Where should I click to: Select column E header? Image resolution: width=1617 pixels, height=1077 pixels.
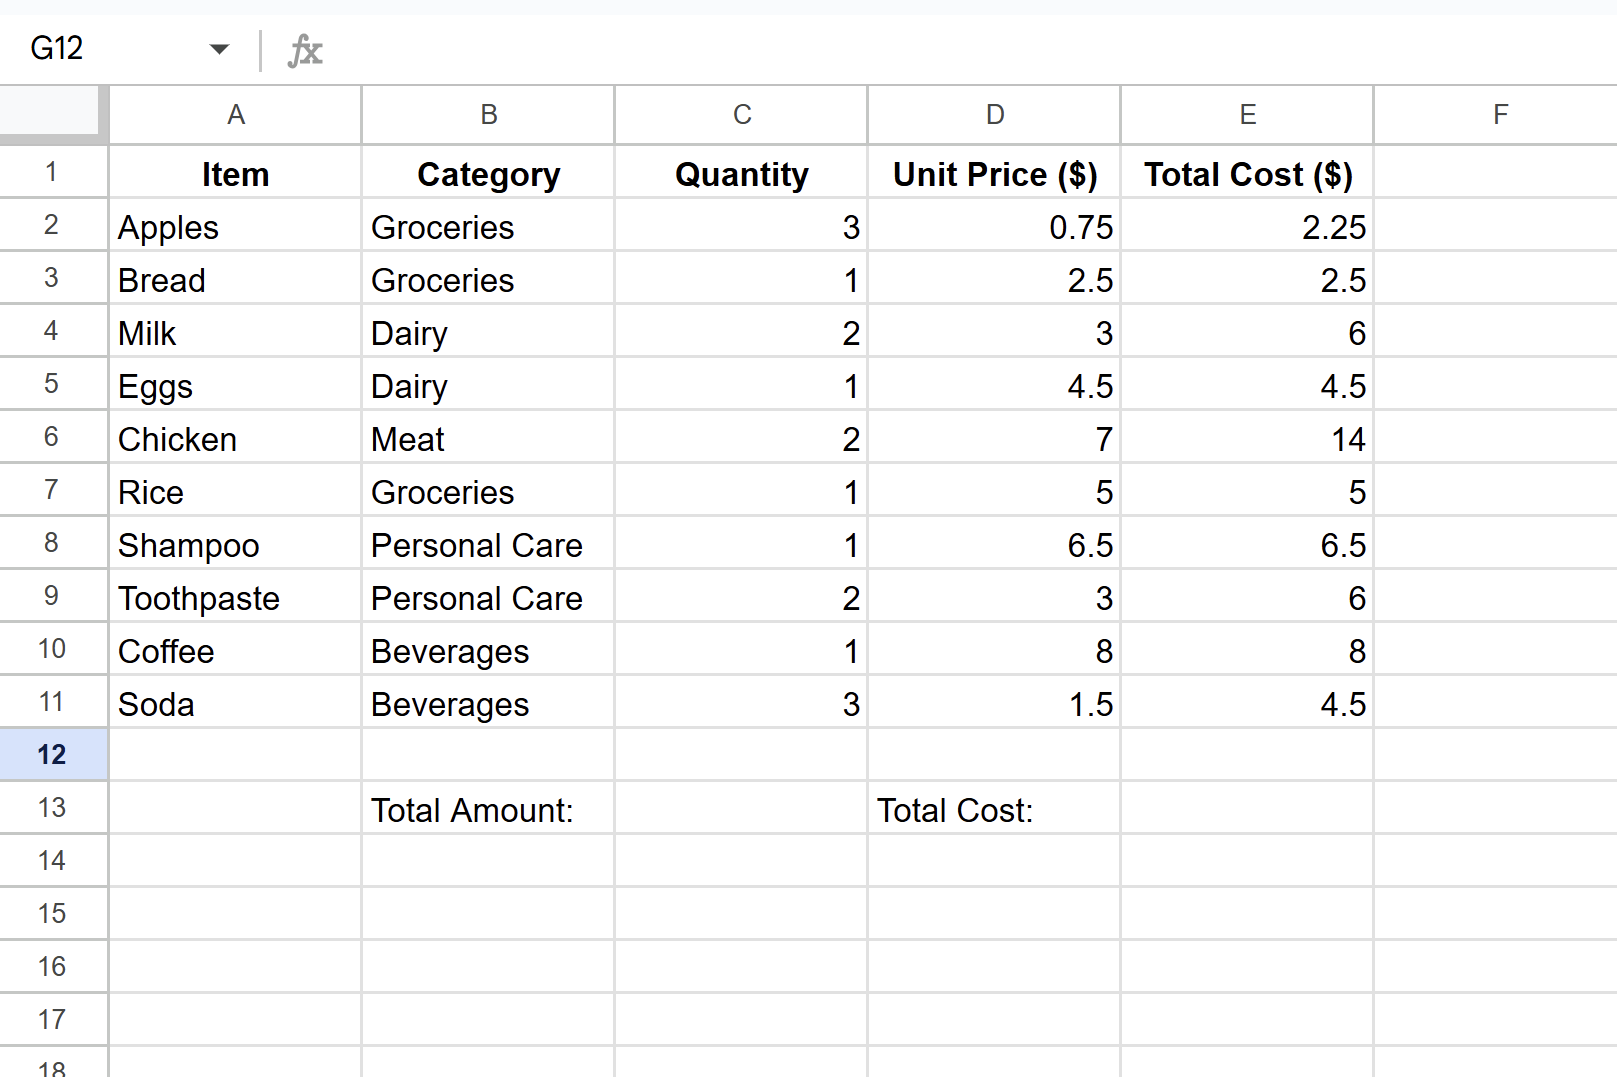(1247, 114)
